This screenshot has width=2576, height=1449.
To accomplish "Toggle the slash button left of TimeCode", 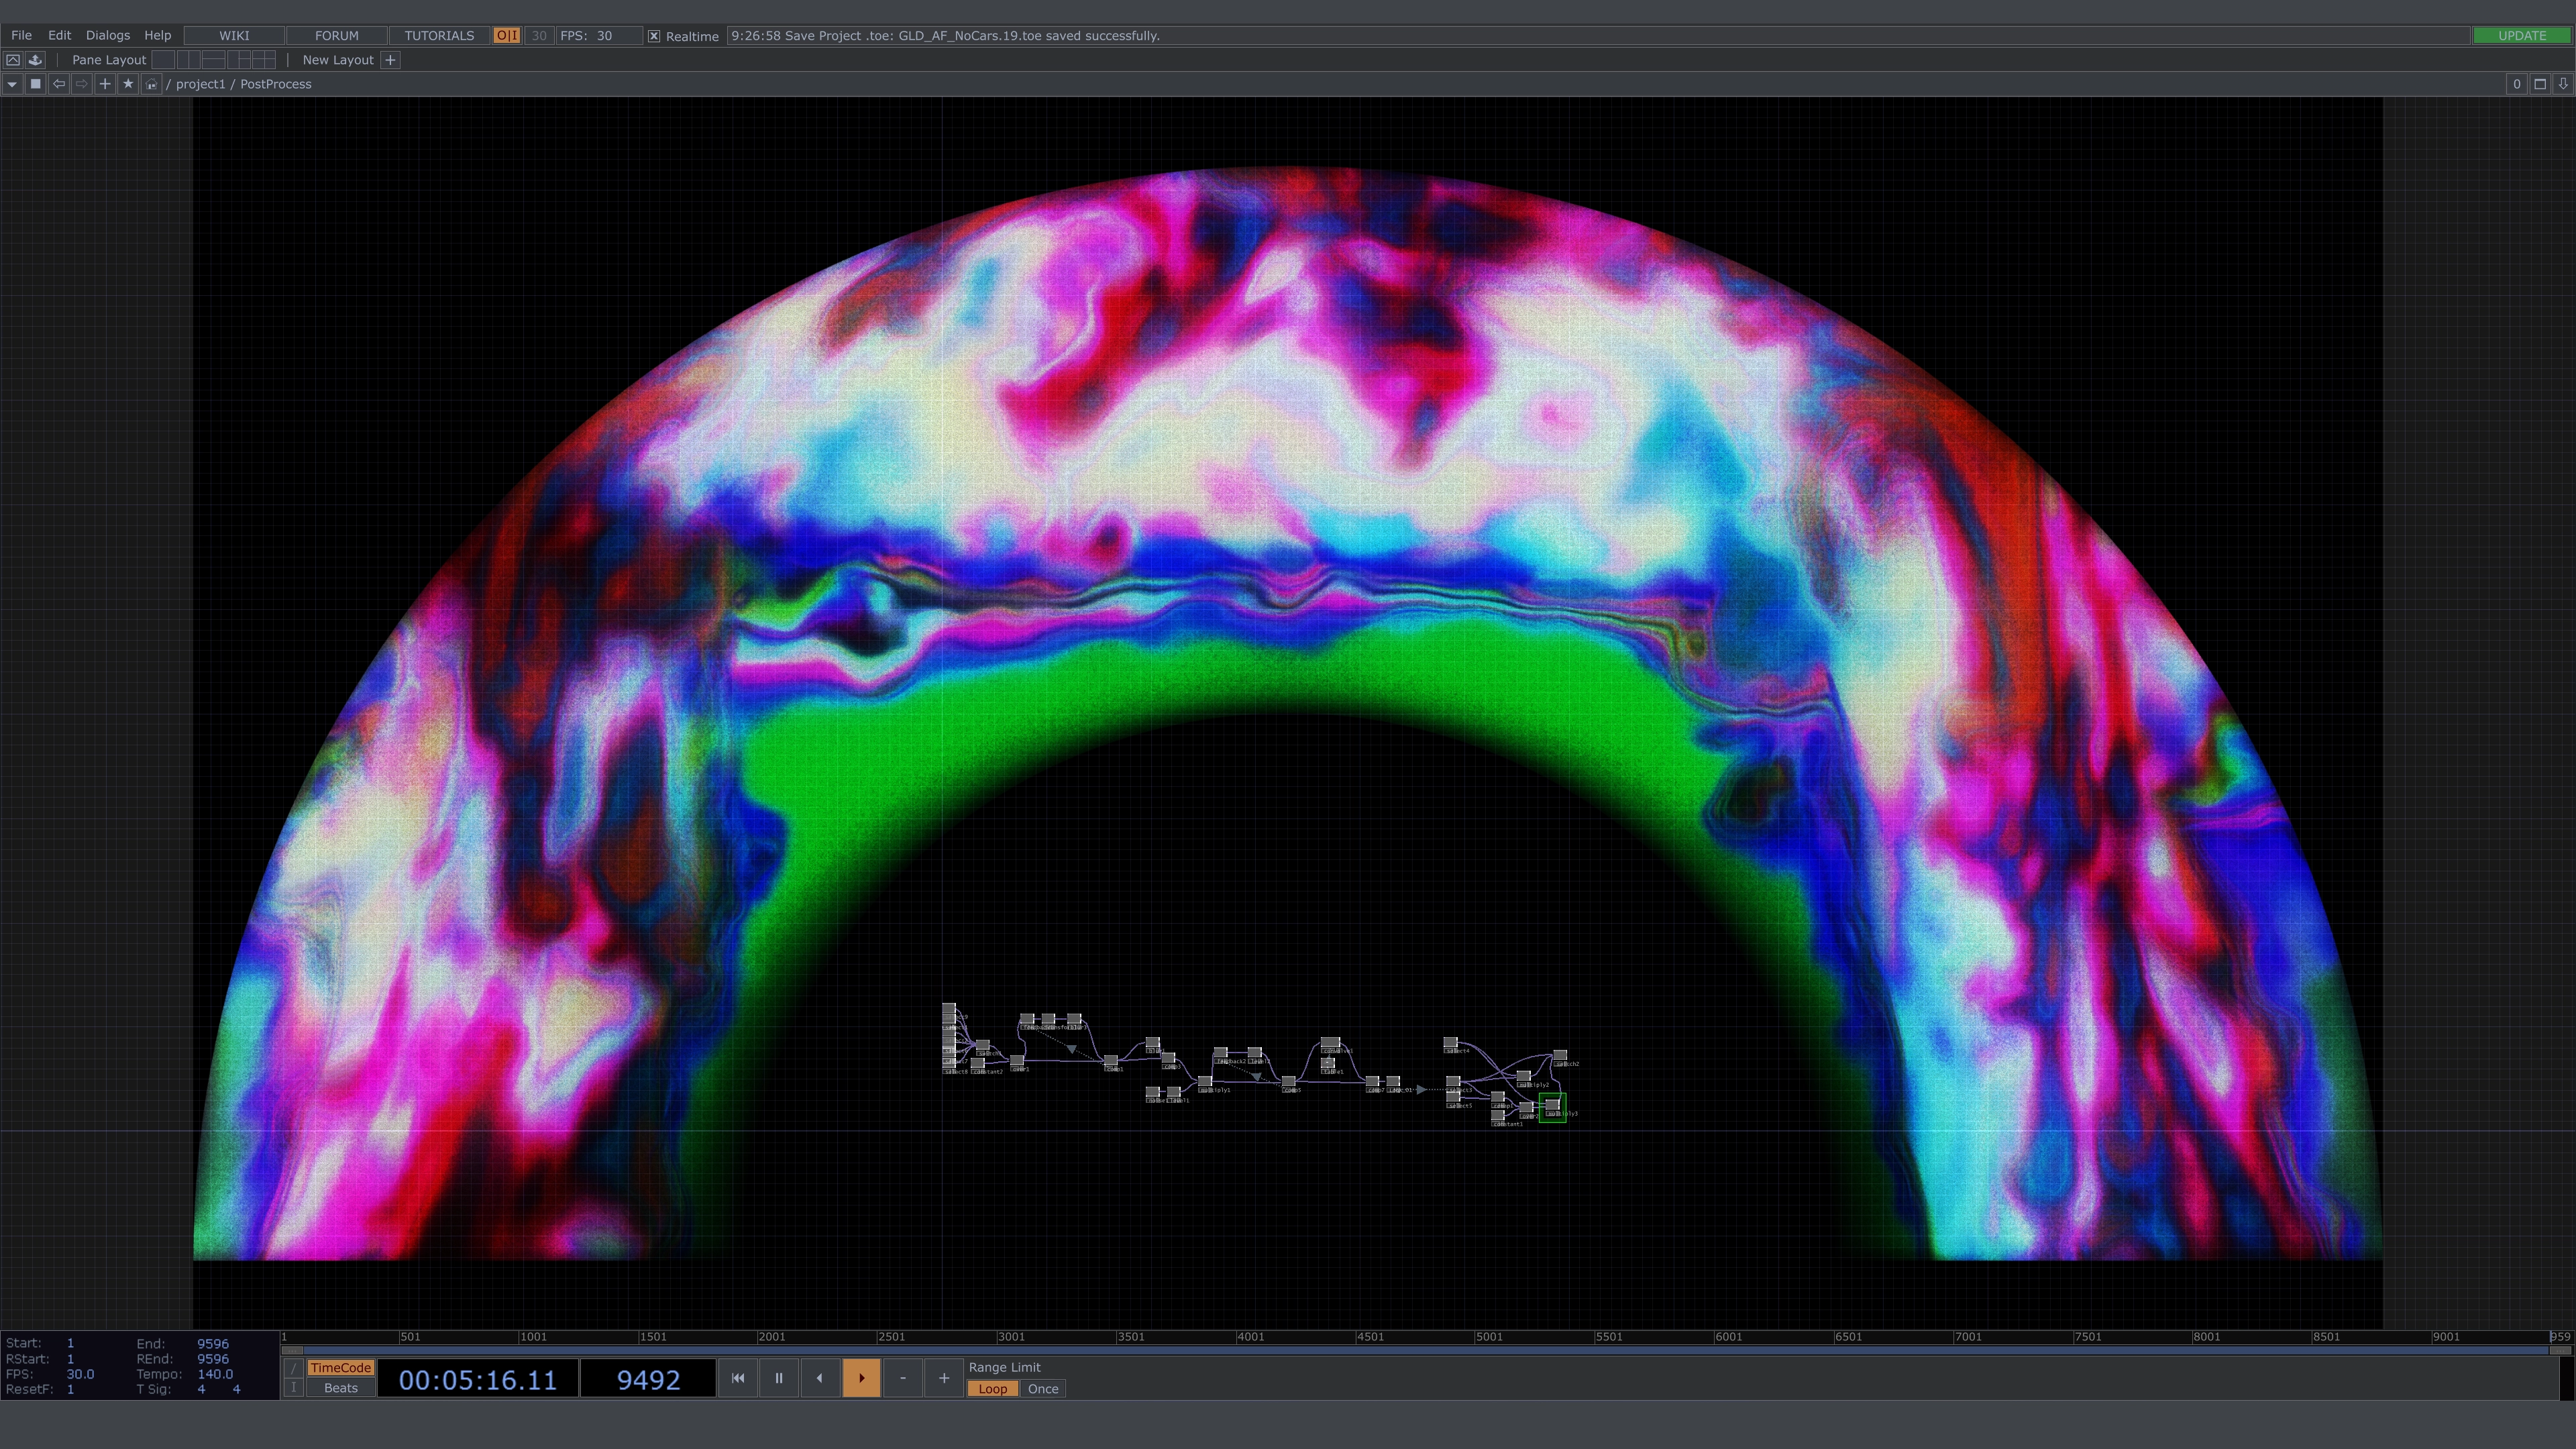I will pyautogui.click(x=293, y=1368).
